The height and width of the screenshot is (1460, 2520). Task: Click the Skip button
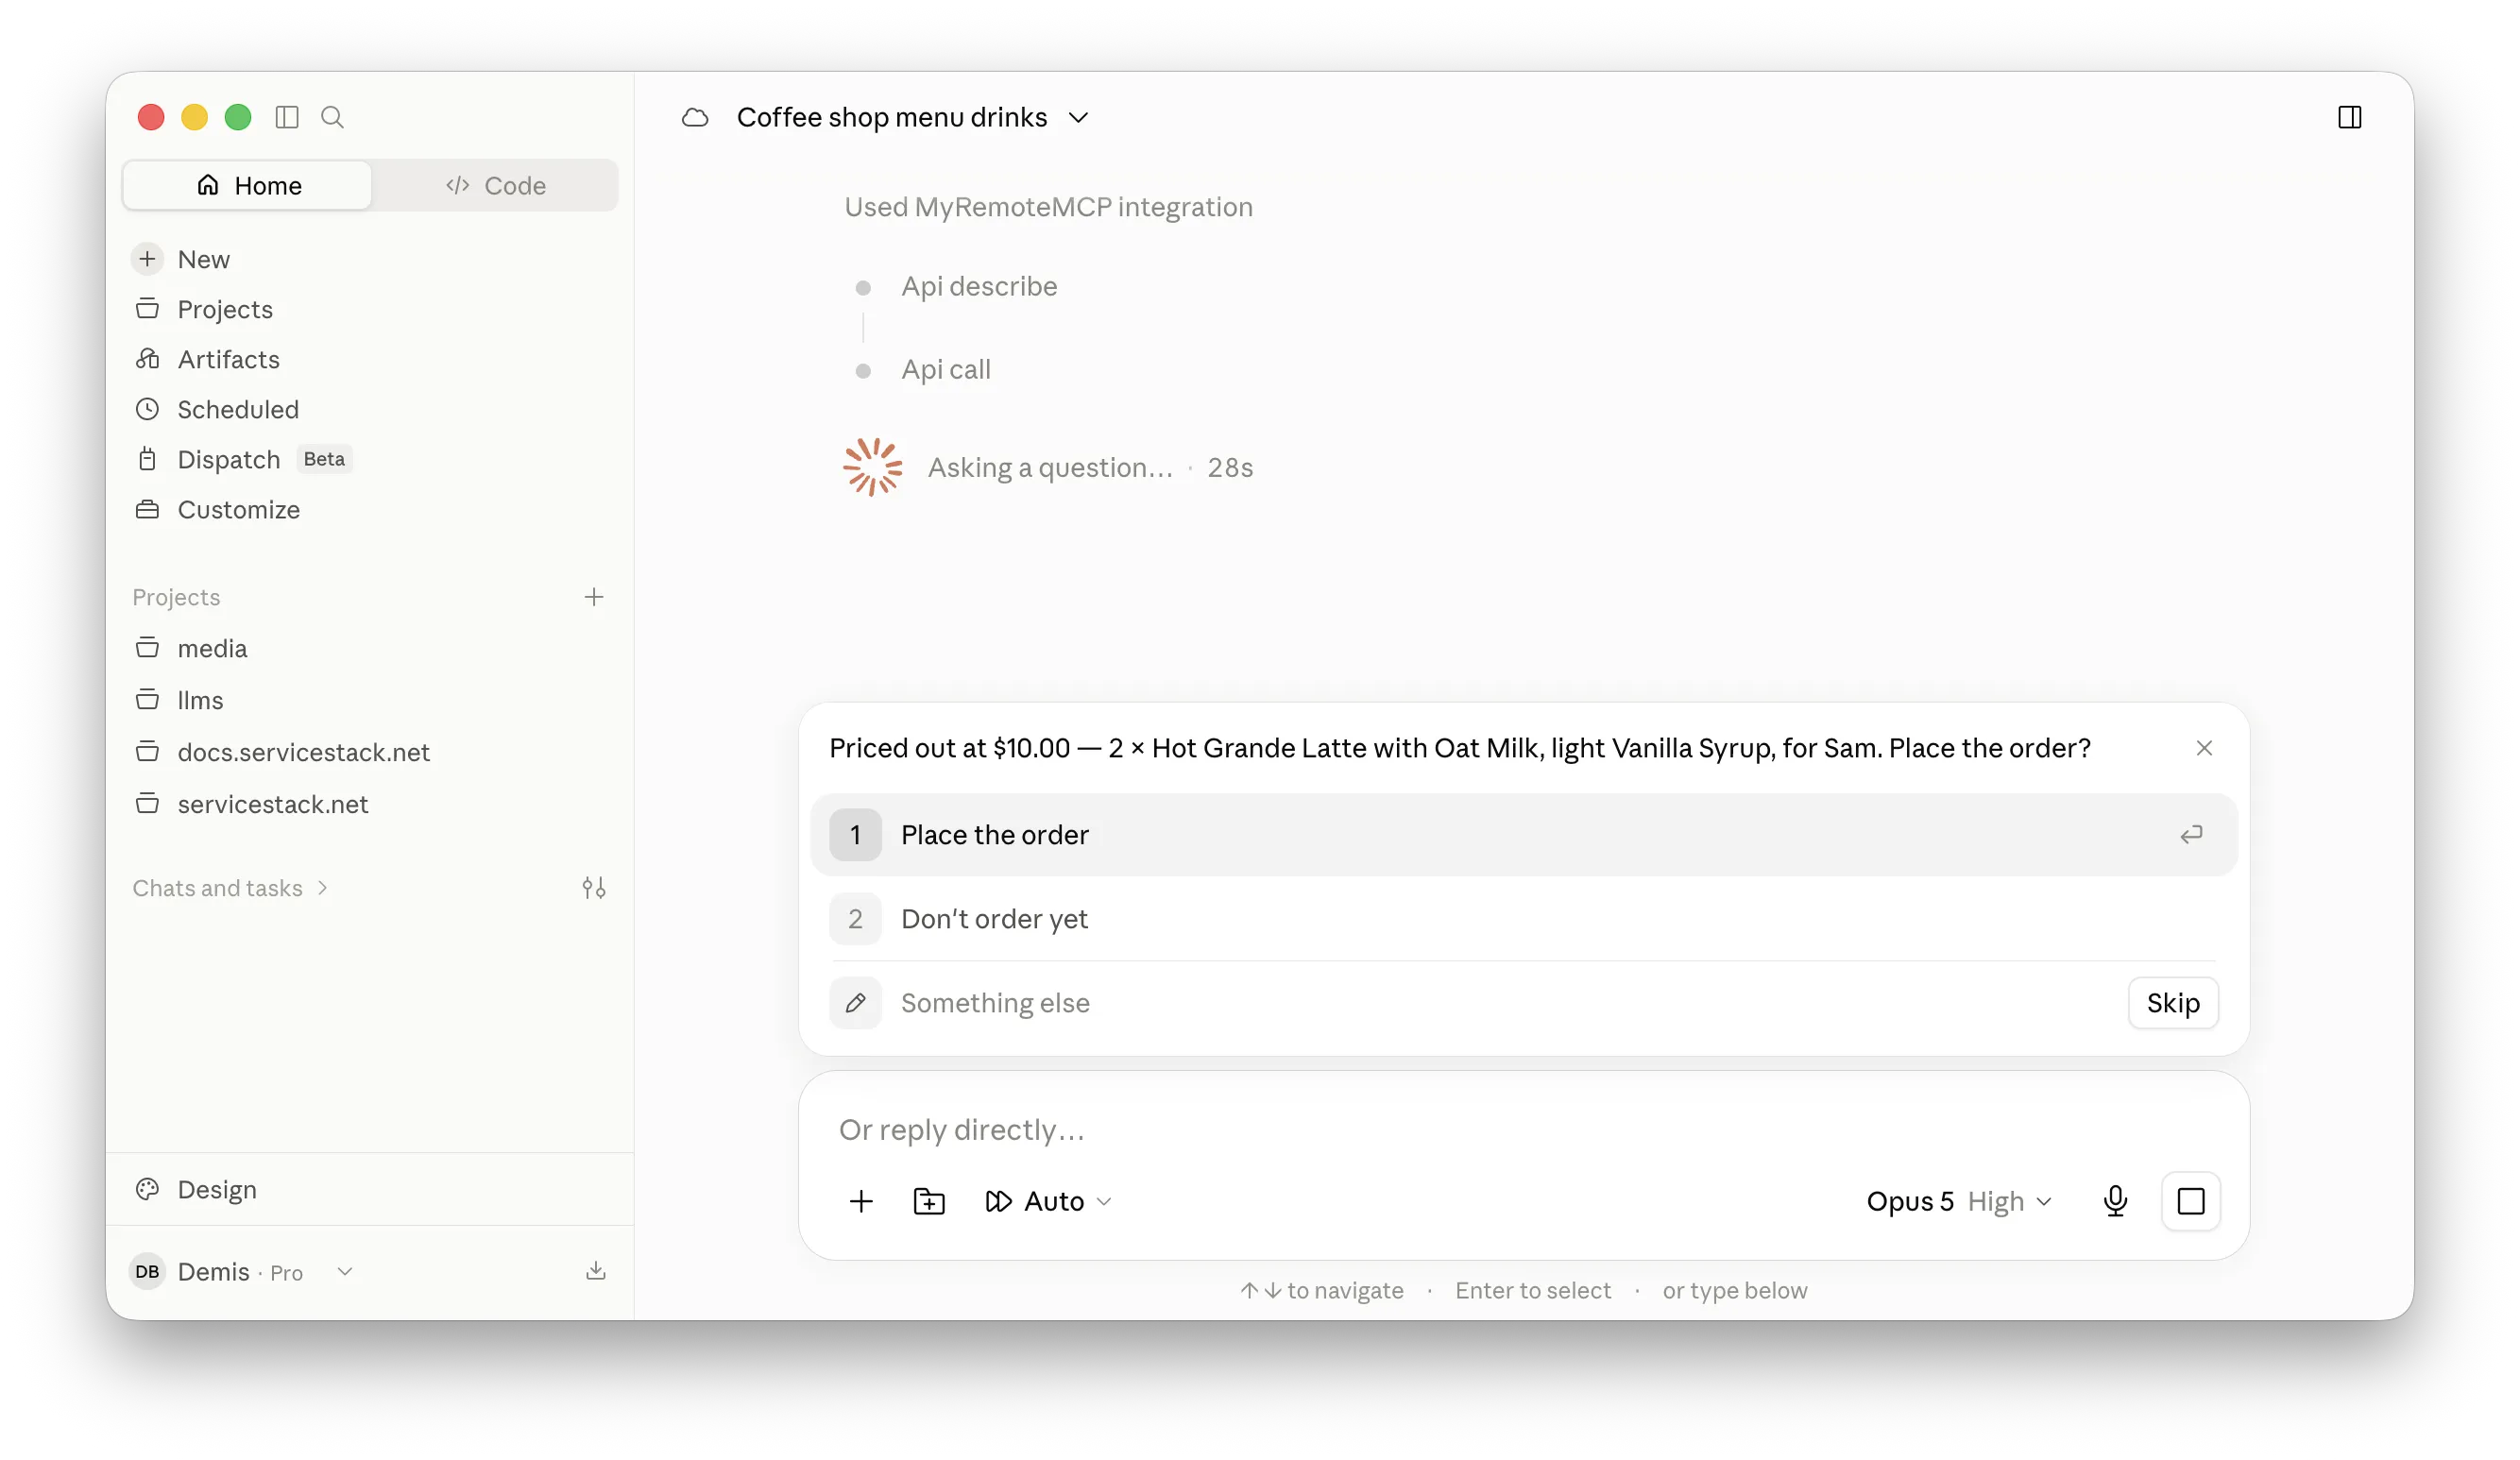click(x=2172, y=1003)
